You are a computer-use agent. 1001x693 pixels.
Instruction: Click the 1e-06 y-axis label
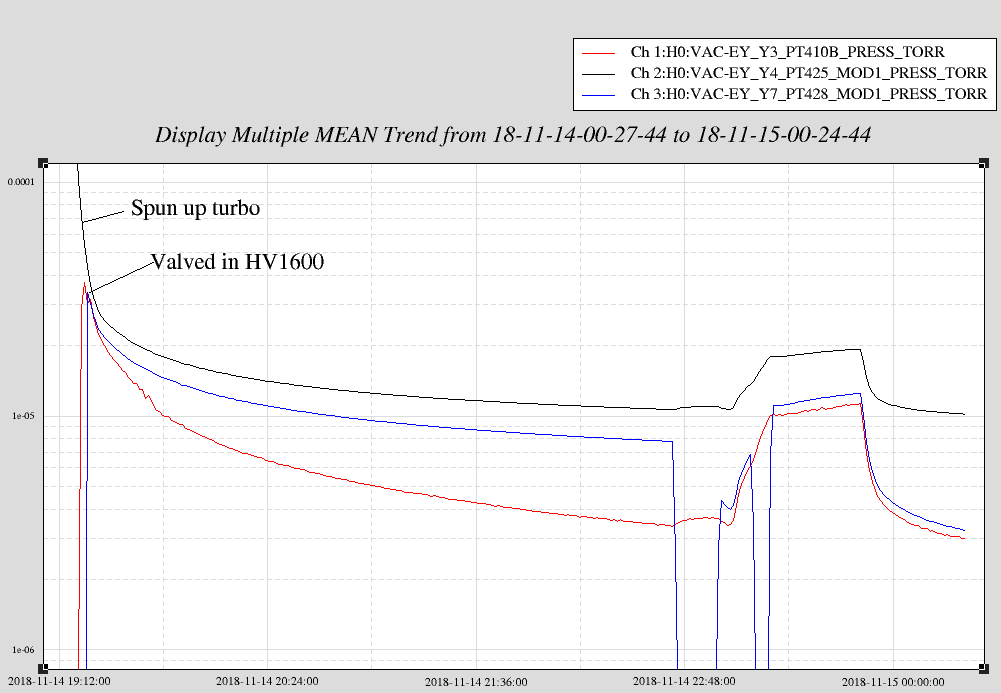pyautogui.click(x=23, y=650)
